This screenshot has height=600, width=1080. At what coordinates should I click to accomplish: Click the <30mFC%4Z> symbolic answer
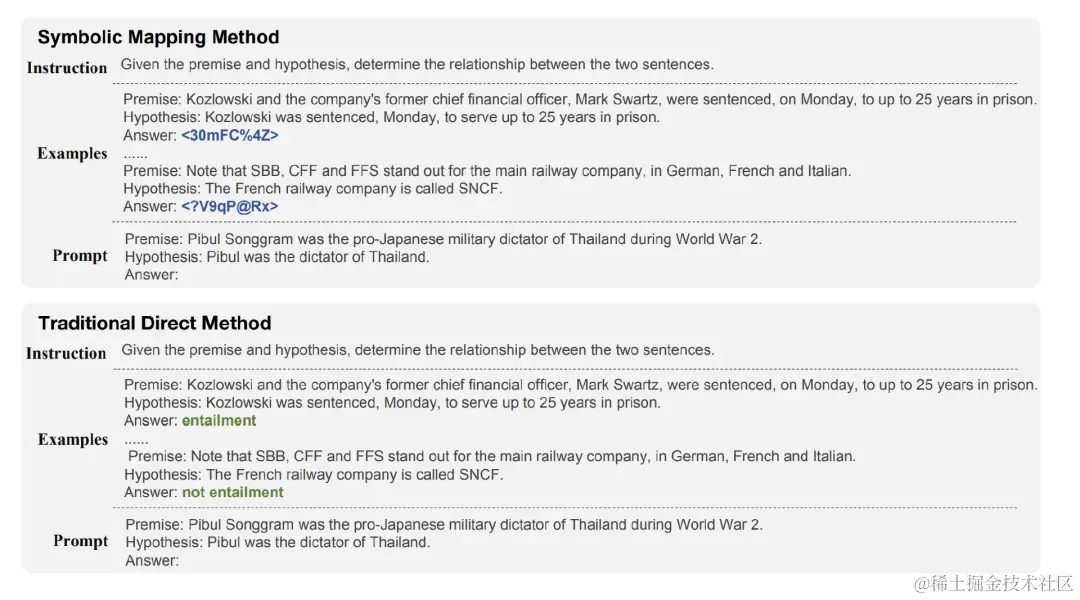tap(230, 135)
